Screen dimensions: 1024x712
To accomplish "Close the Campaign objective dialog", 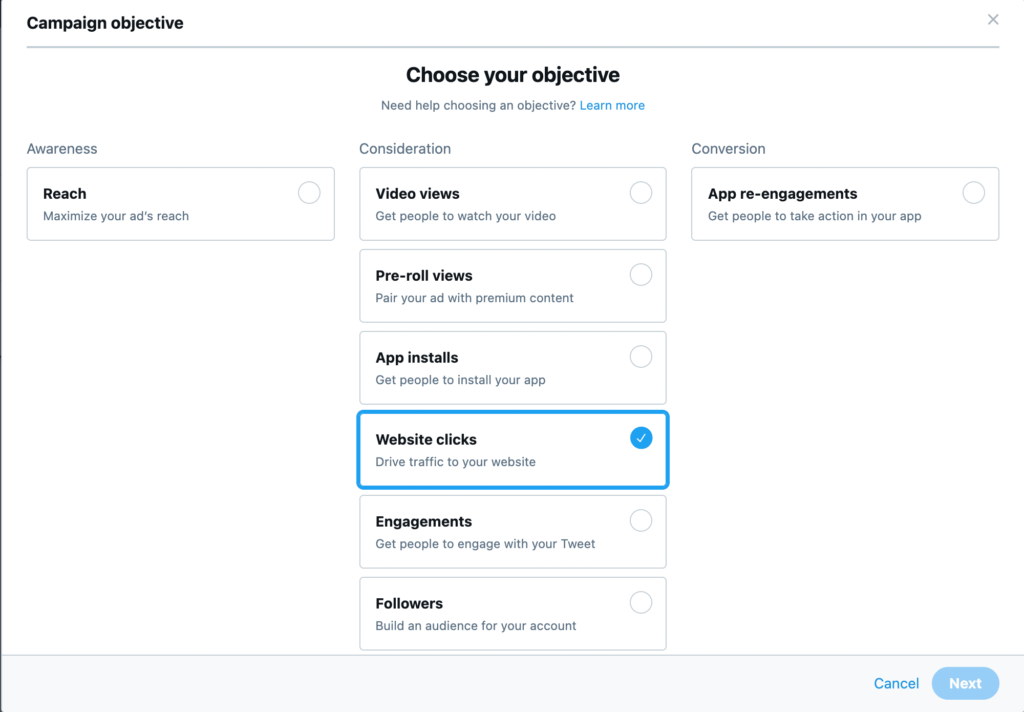I will 993,20.
